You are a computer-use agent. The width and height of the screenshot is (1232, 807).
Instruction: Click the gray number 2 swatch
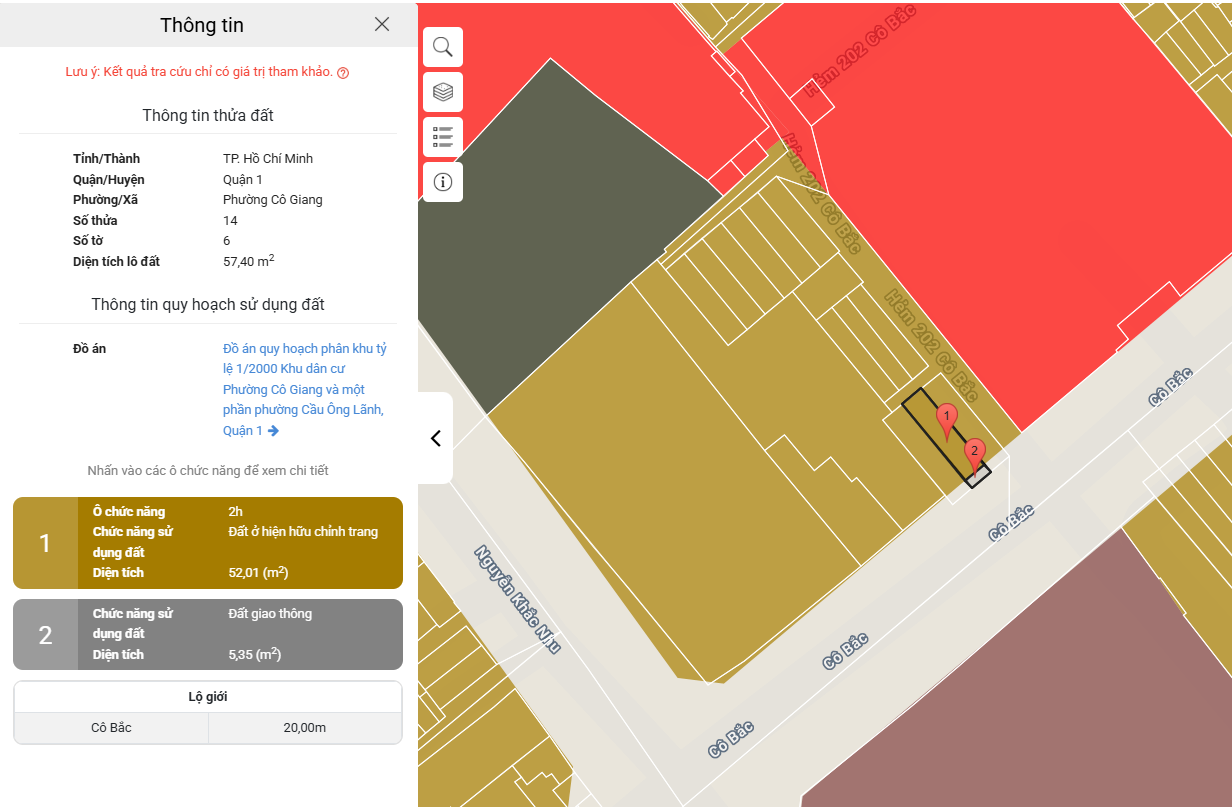45,634
